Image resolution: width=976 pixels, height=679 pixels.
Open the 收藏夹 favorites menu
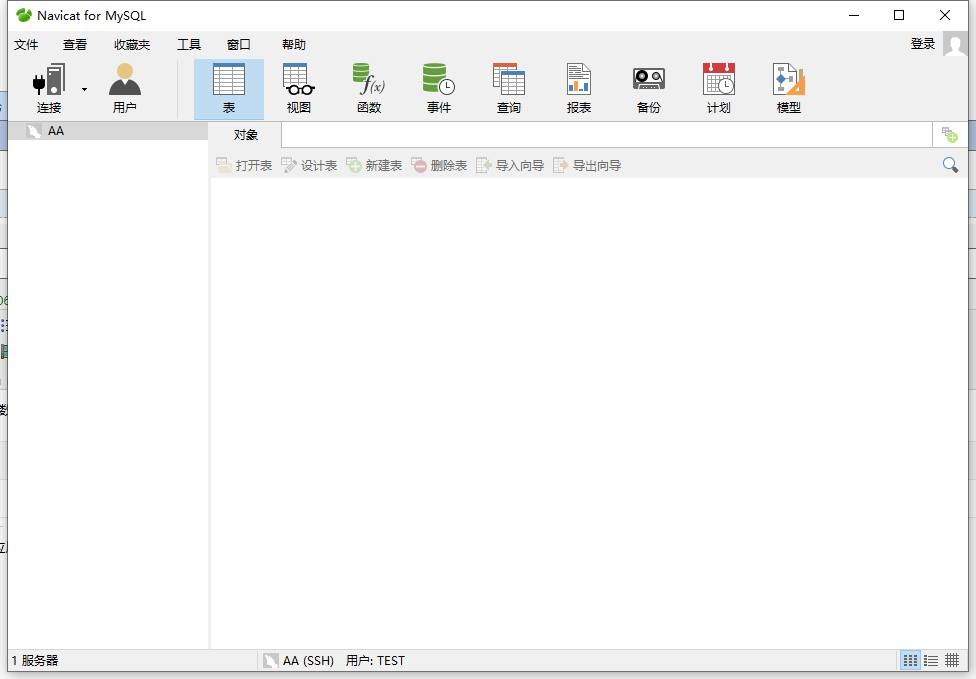click(132, 45)
